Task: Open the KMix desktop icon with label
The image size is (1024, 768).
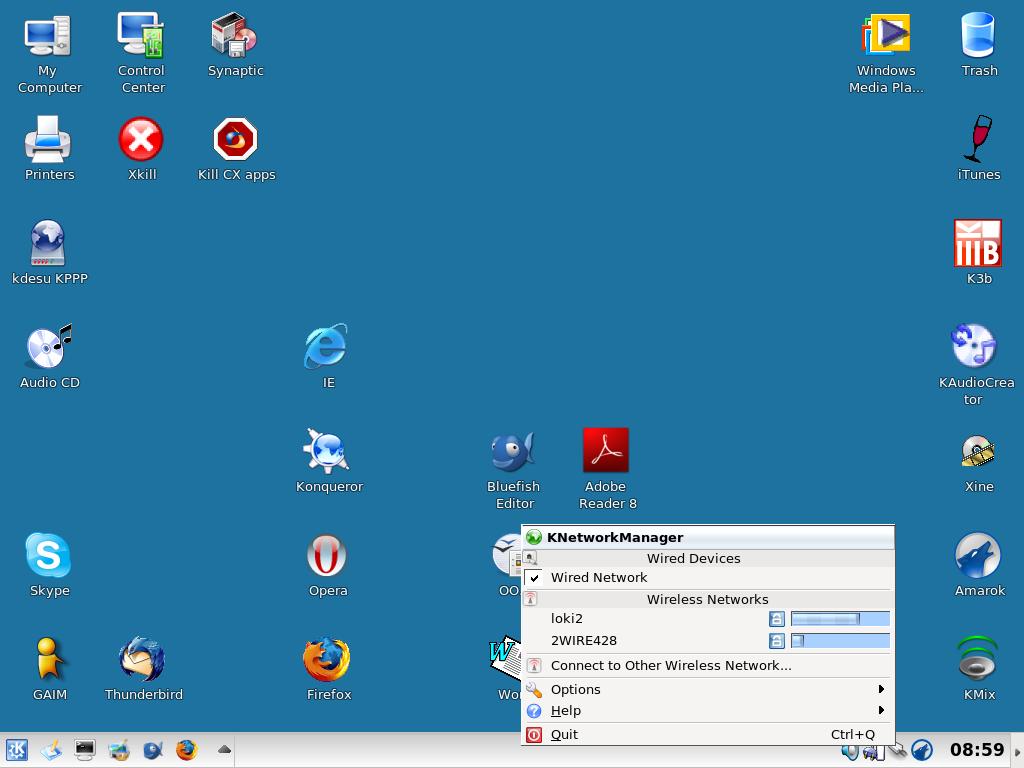Action: point(978,669)
